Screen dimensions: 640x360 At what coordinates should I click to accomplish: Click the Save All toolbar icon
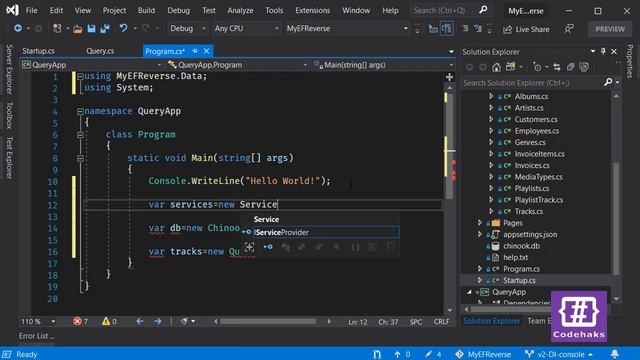[x=105, y=29]
